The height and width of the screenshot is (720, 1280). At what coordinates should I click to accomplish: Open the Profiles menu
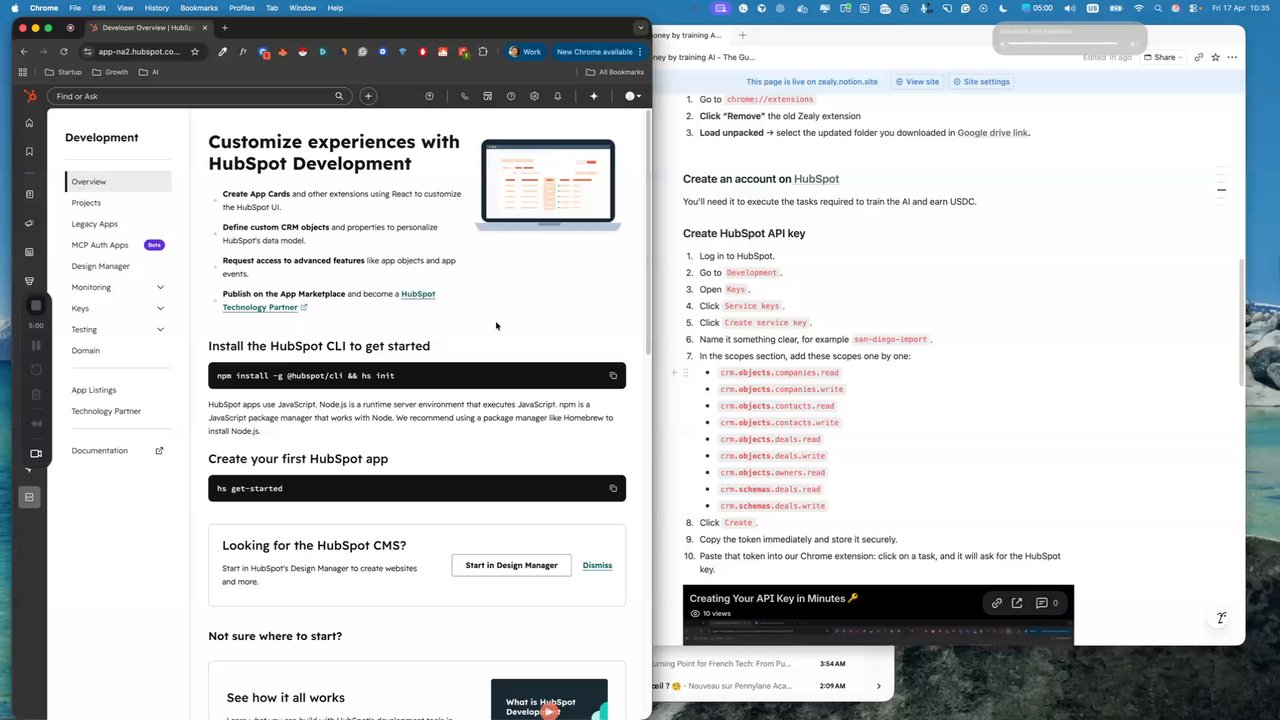pos(241,8)
